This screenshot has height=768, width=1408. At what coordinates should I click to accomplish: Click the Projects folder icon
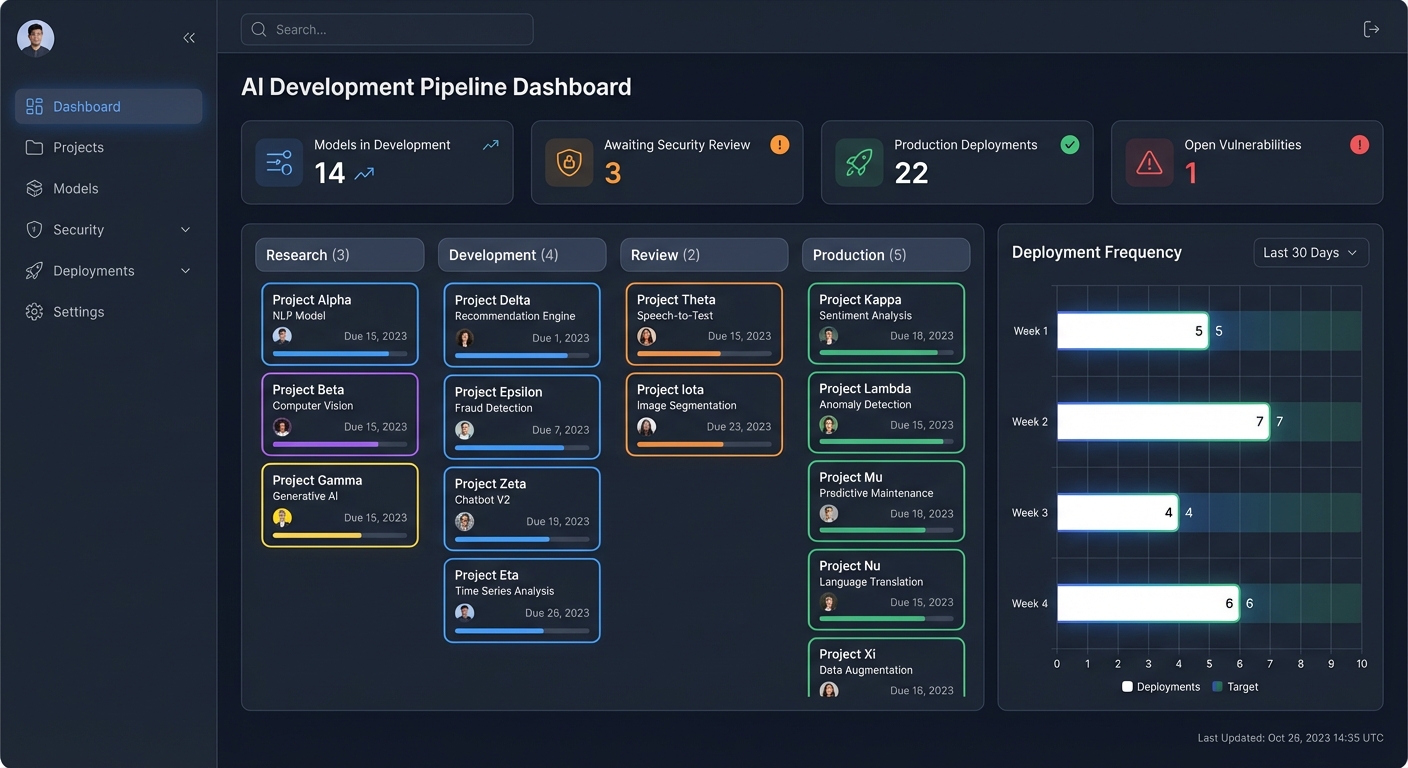33,147
